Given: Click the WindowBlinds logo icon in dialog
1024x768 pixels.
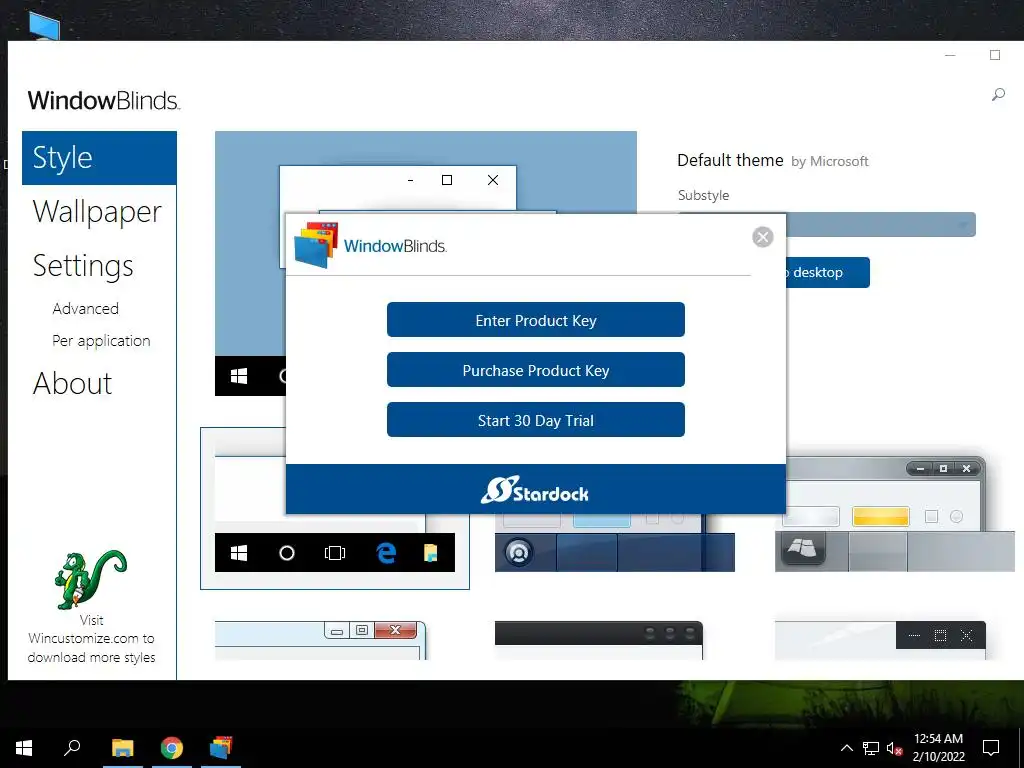Looking at the screenshot, I should tap(316, 245).
